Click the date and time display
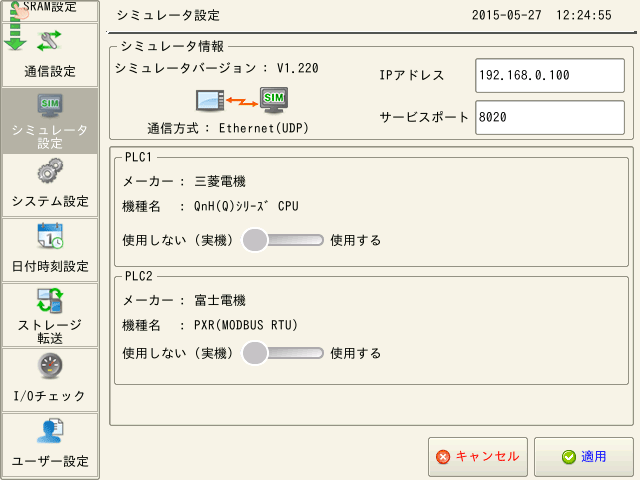This screenshot has height=480, width=640. coord(541,15)
